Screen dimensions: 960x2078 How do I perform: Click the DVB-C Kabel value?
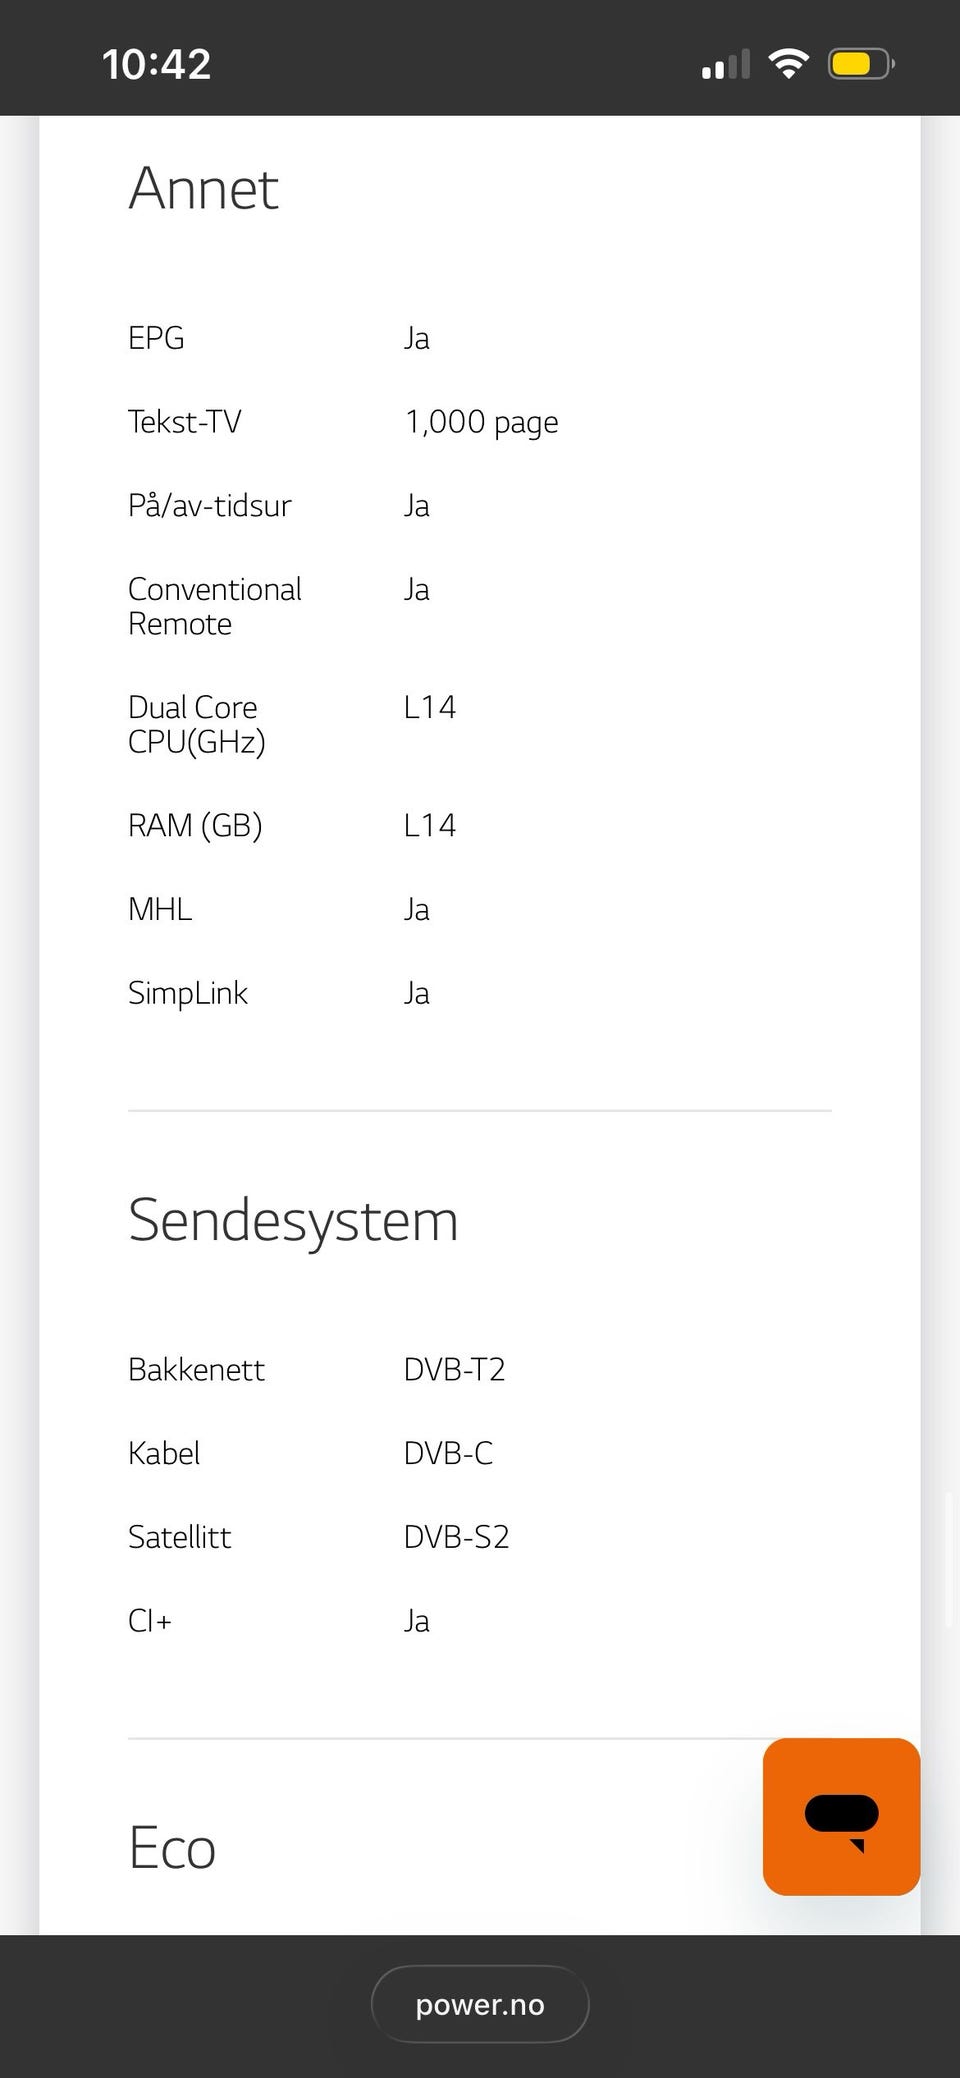click(x=448, y=1453)
